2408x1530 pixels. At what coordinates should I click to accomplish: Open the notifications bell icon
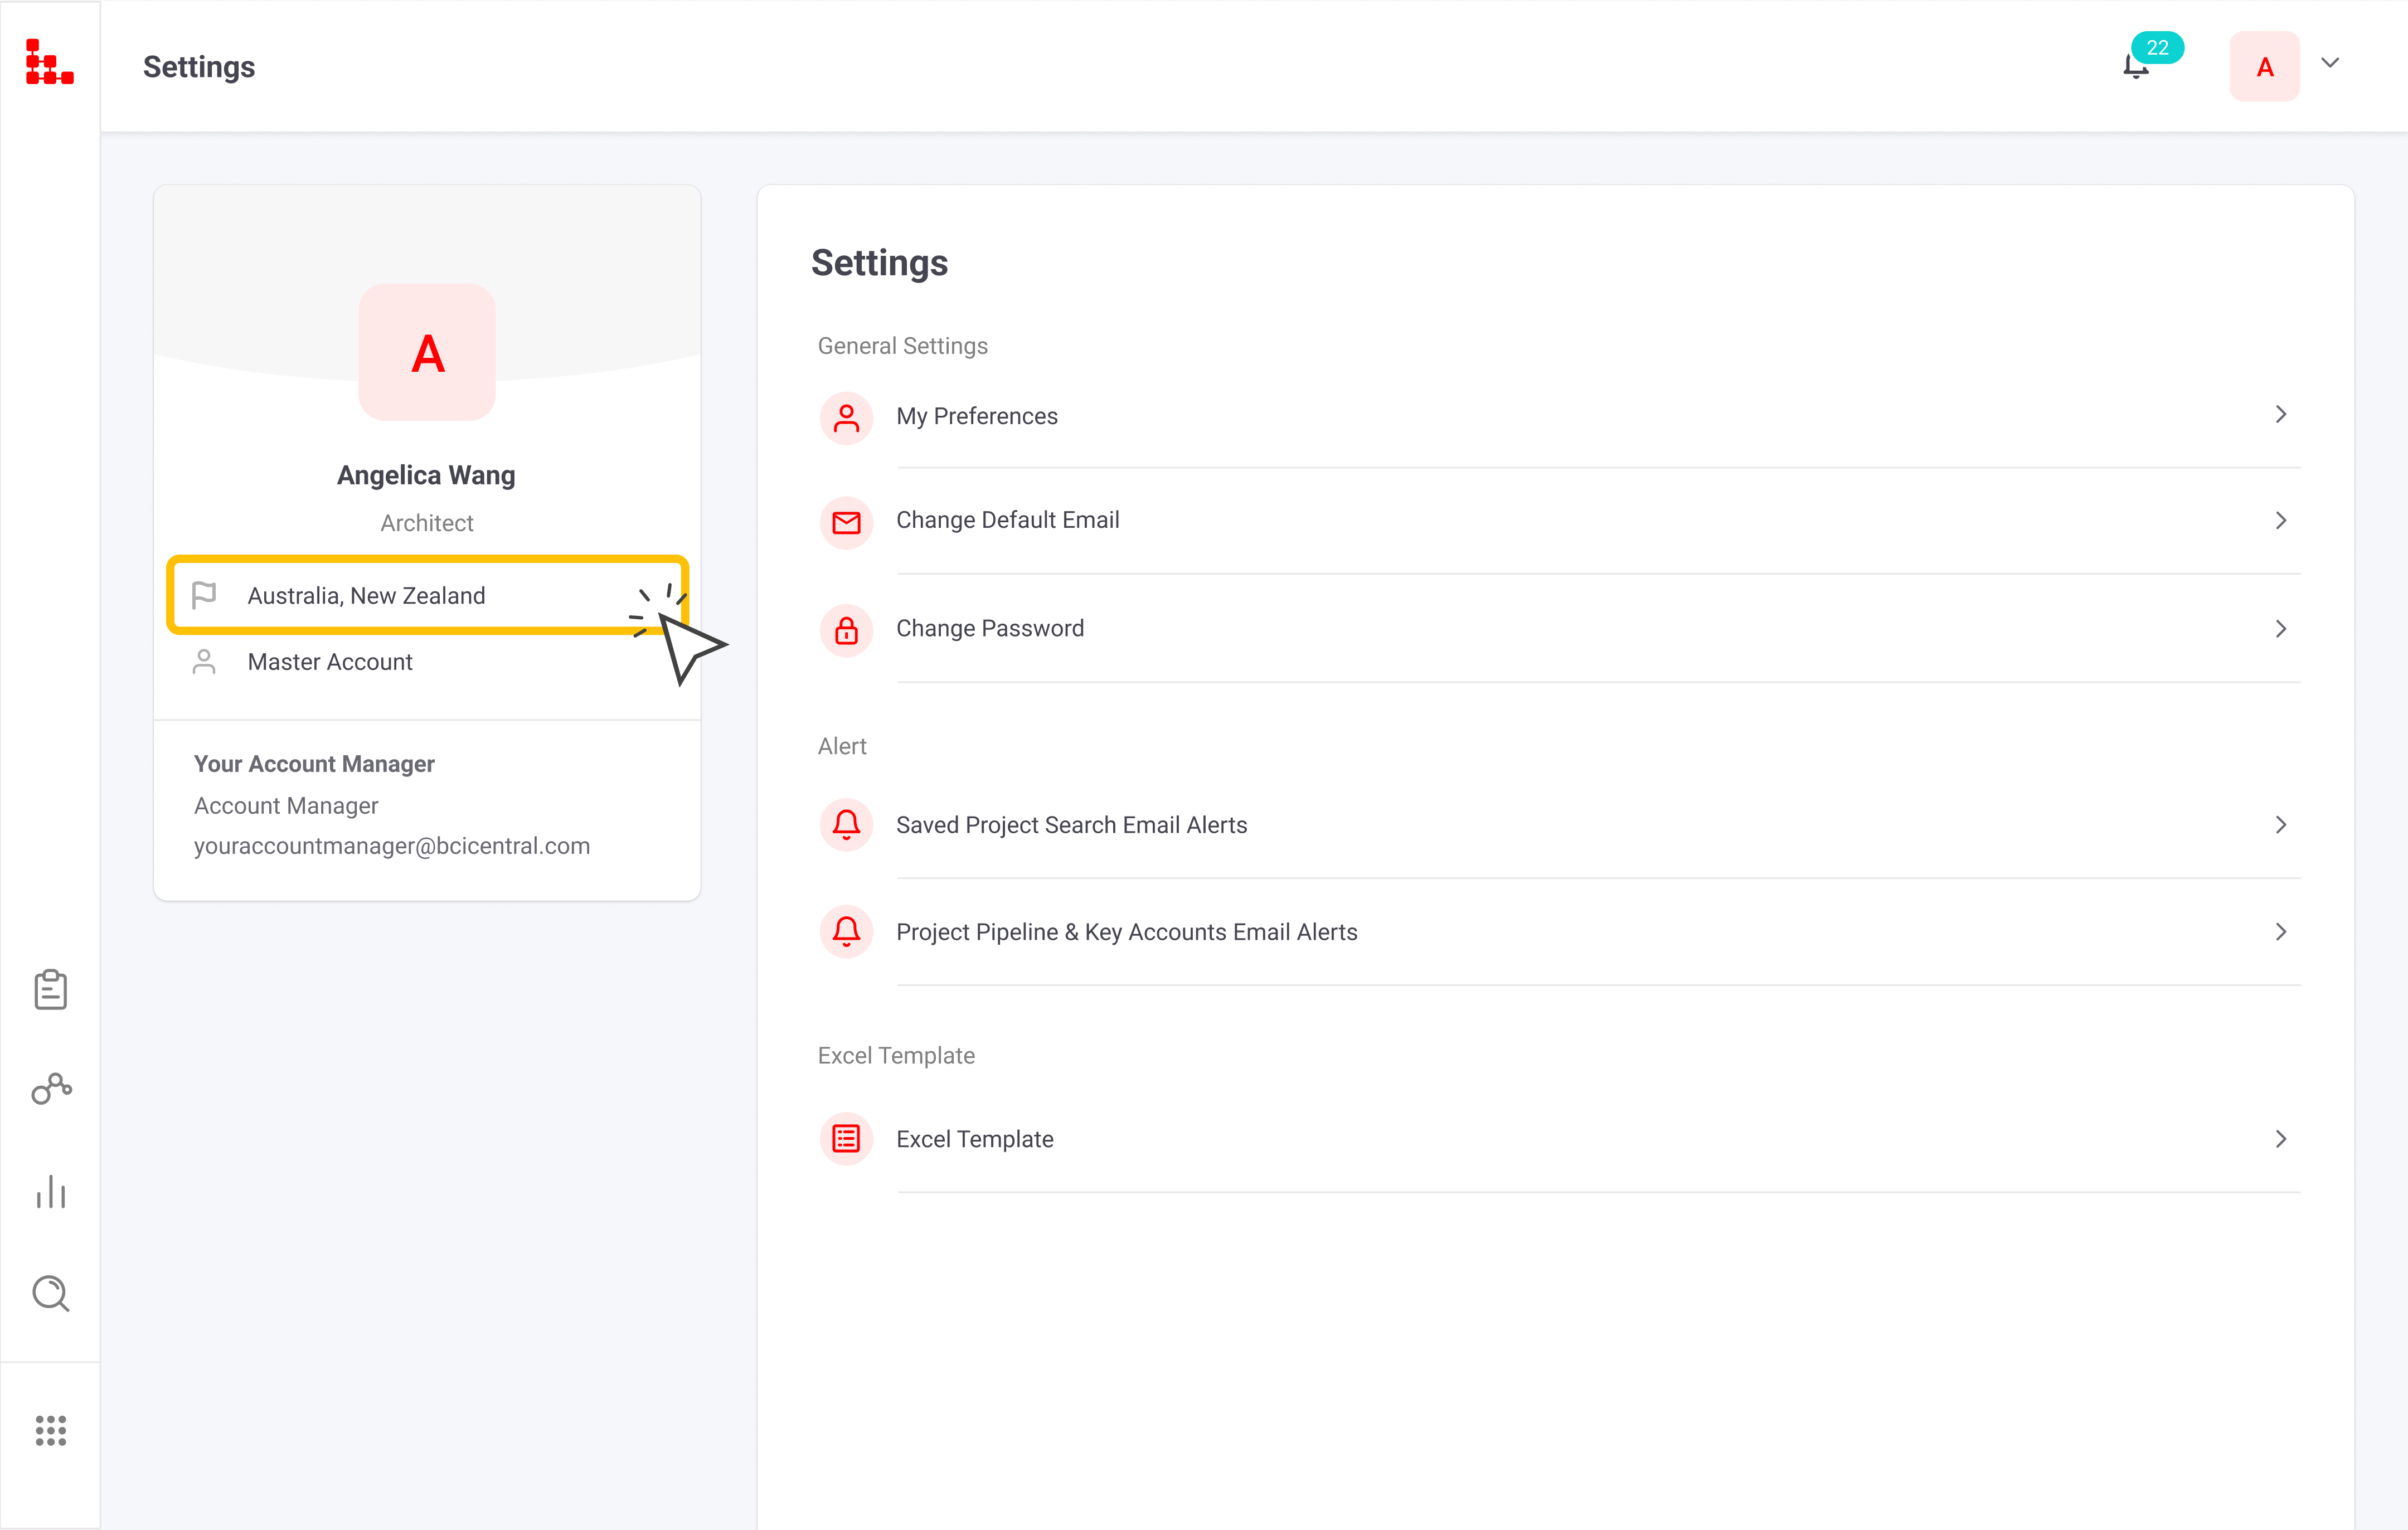pyautogui.click(x=2135, y=67)
